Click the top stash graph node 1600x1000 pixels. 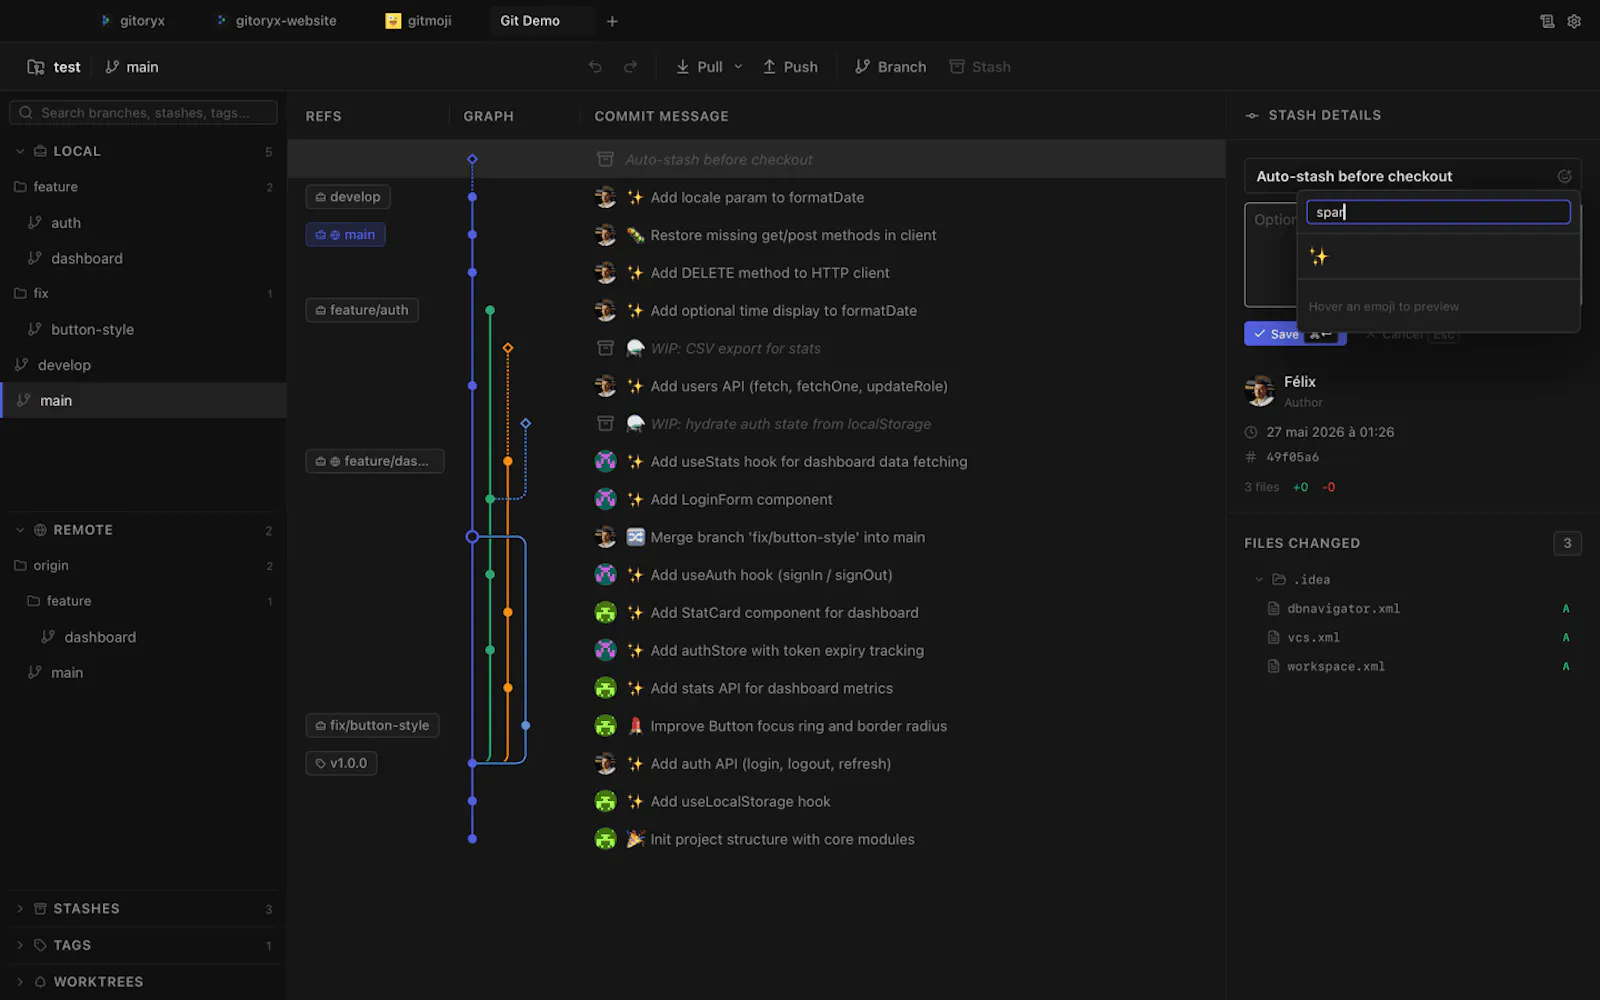click(472, 159)
